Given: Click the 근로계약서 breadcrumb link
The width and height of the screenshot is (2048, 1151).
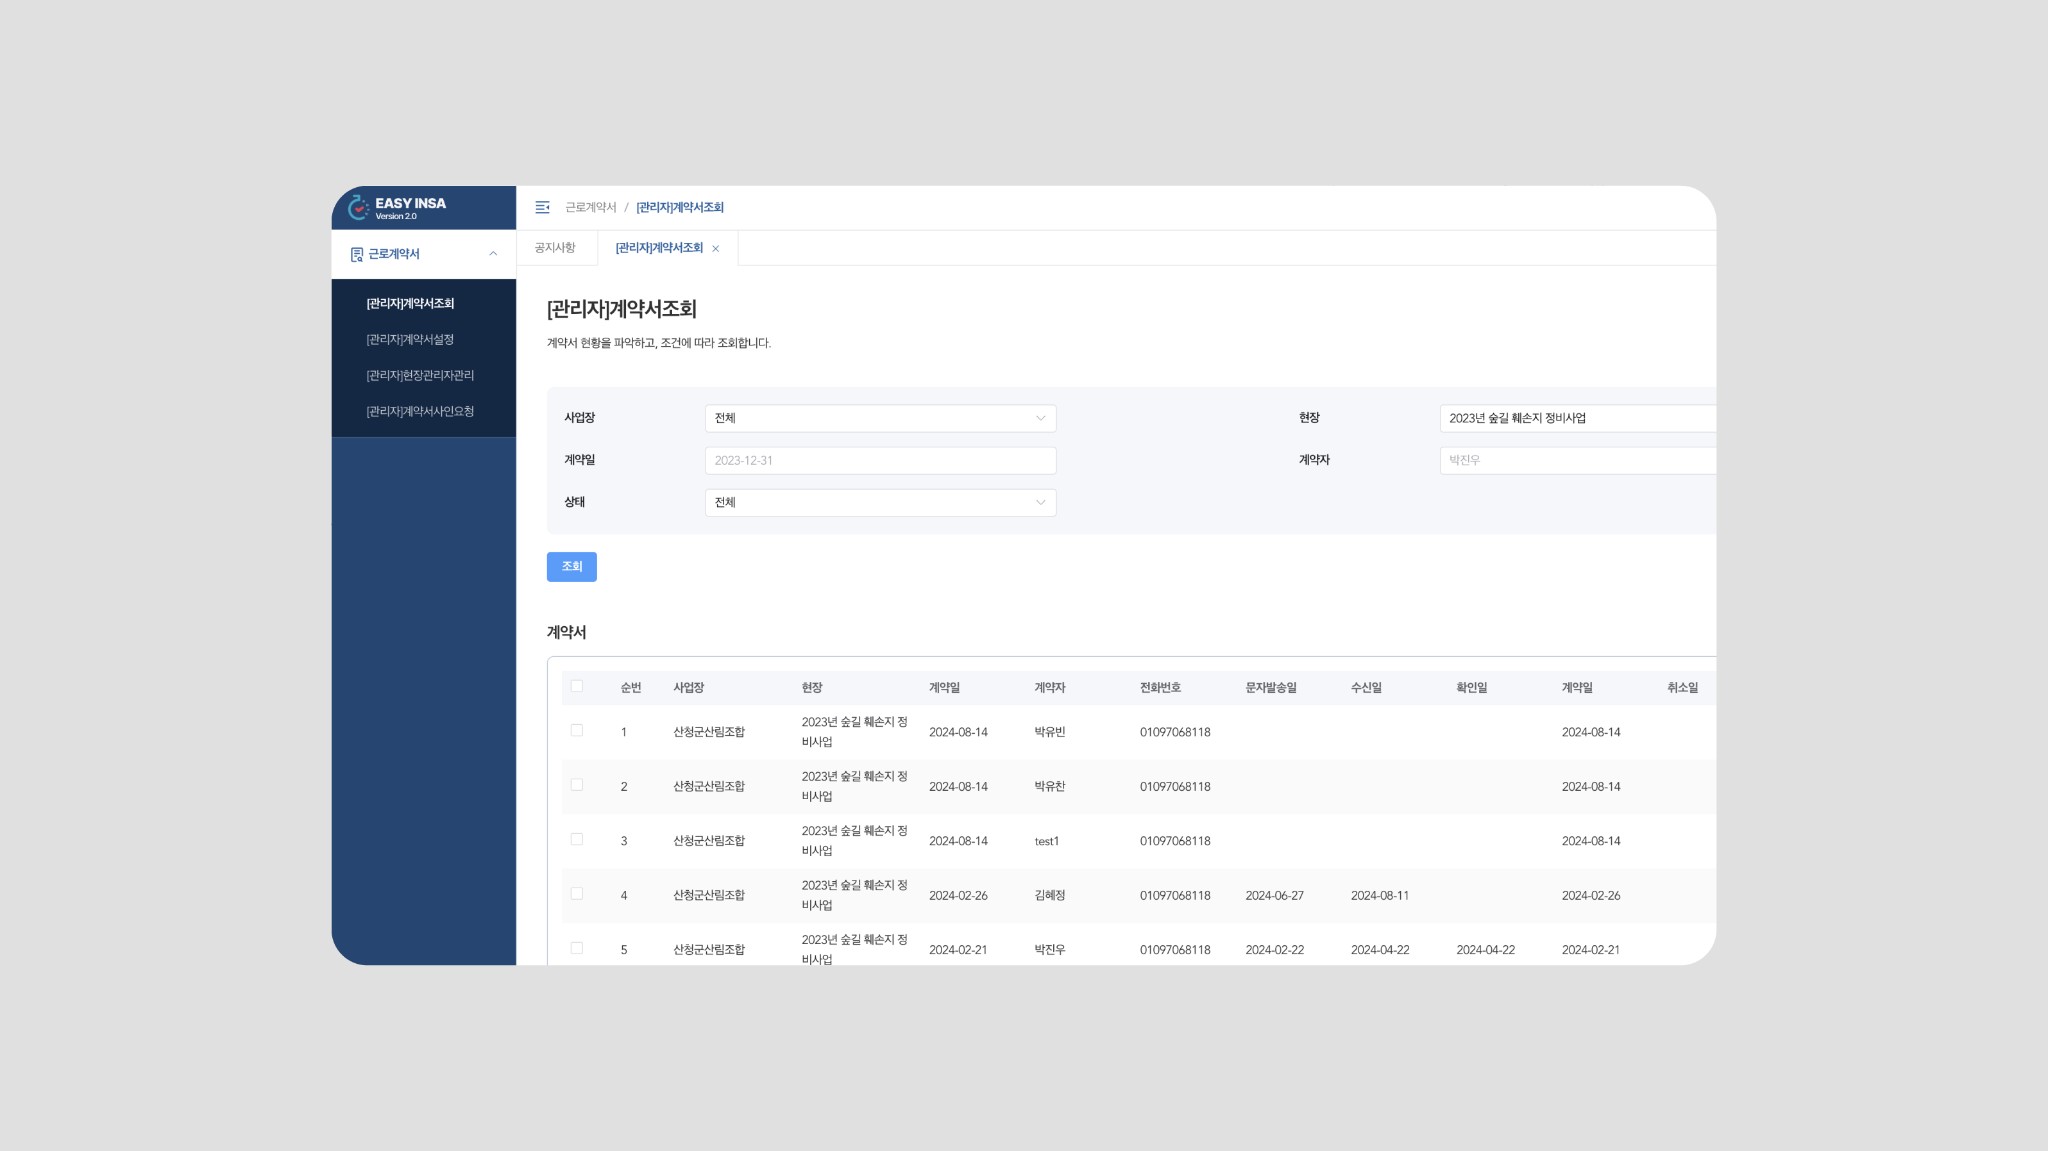Looking at the screenshot, I should click(x=590, y=208).
